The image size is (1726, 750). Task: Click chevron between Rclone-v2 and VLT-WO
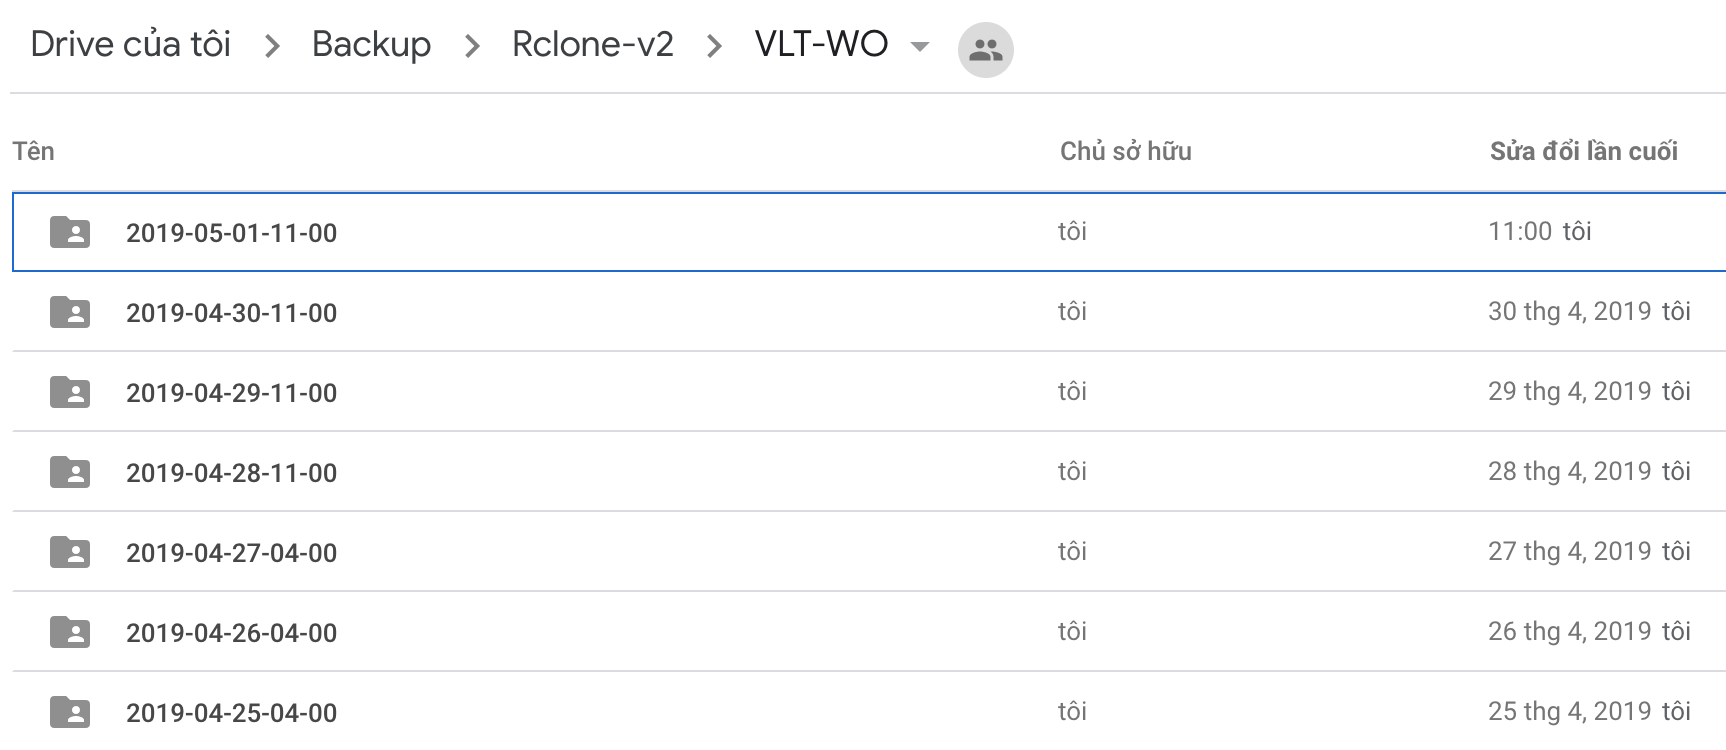[714, 46]
